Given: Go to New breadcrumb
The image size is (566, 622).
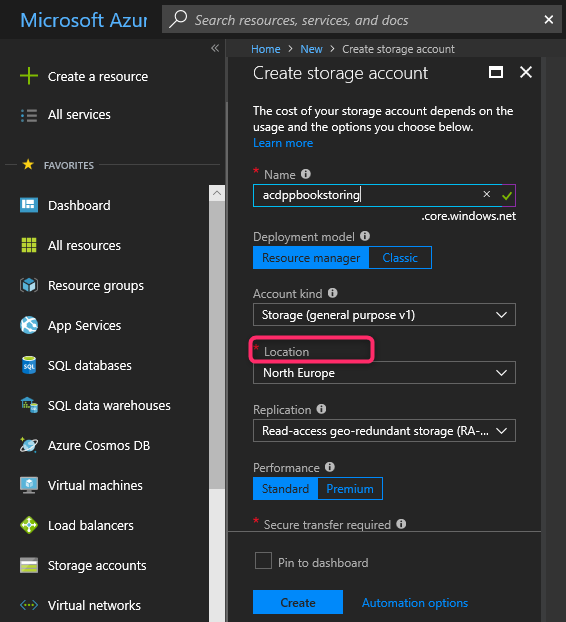Looking at the screenshot, I should coord(311,49).
